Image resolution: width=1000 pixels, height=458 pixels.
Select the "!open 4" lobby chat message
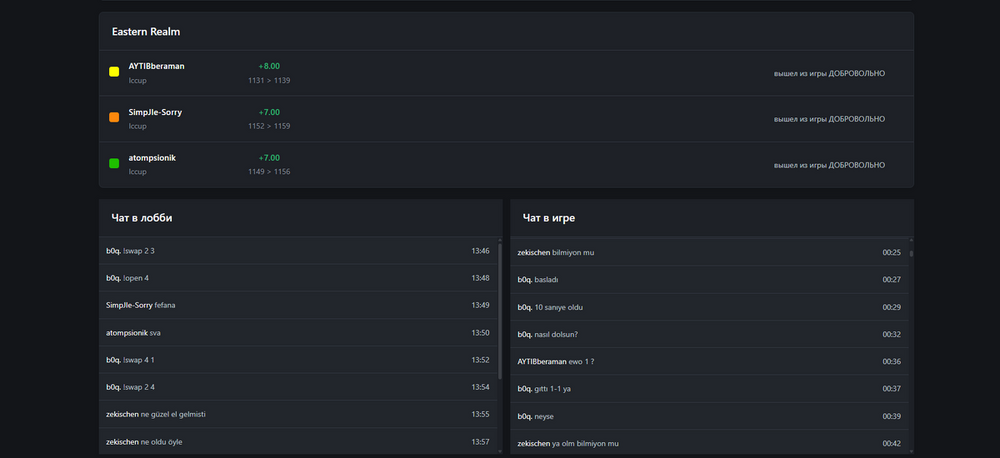[135, 278]
